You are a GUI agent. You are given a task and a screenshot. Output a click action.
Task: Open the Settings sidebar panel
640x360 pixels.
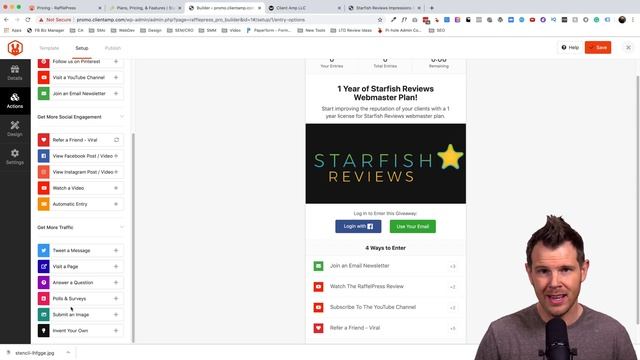pos(15,157)
